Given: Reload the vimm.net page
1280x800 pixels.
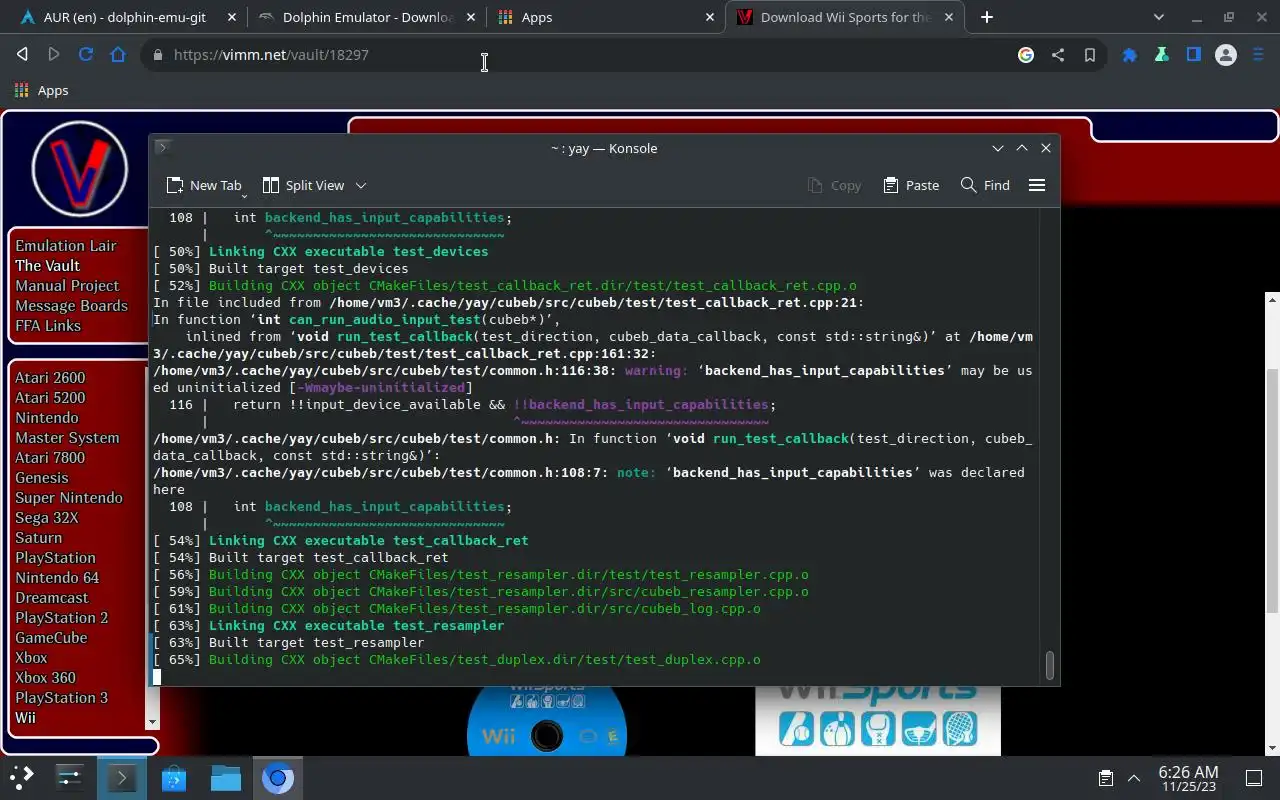Looking at the screenshot, I should (x=86, y=55).
